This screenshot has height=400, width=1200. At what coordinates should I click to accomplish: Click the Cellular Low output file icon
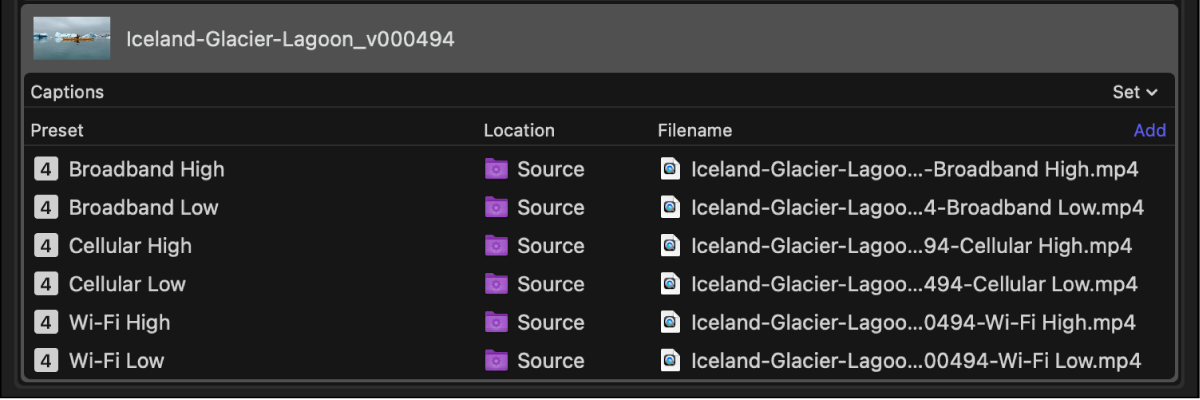click(x=670, y=284)
